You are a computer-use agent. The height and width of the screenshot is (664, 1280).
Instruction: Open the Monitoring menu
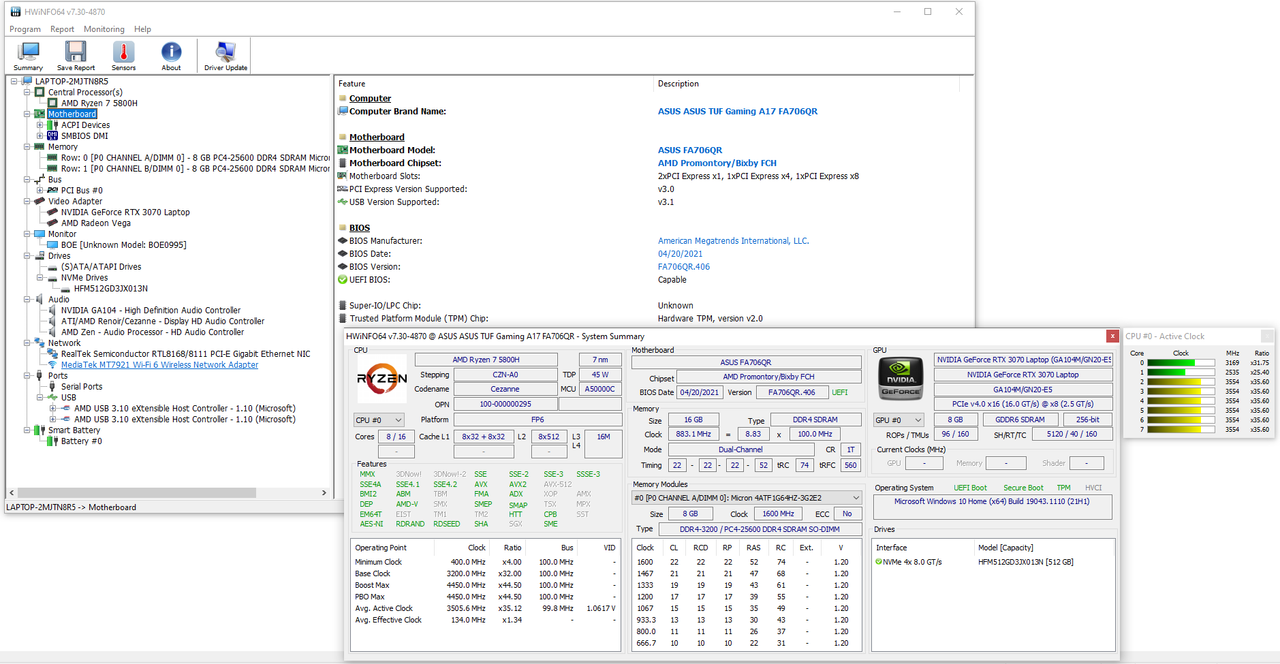[x=104, y=30]
